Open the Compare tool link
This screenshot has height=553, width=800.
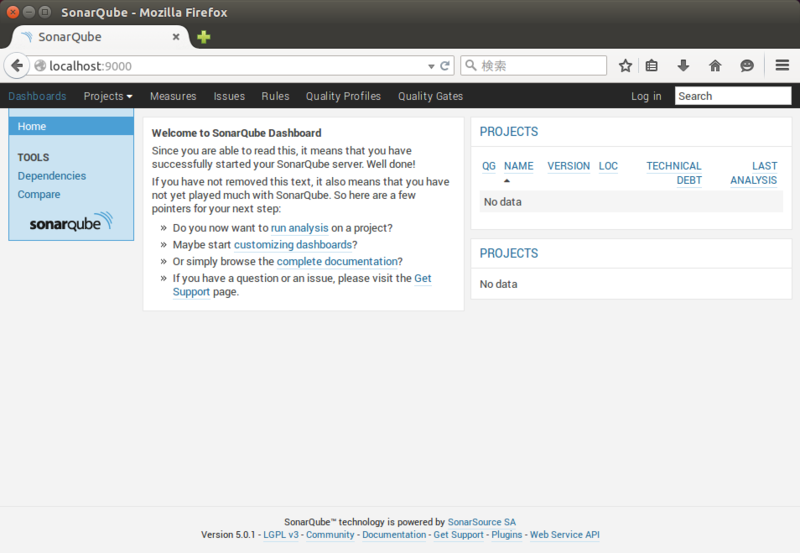tap(39, 194)
